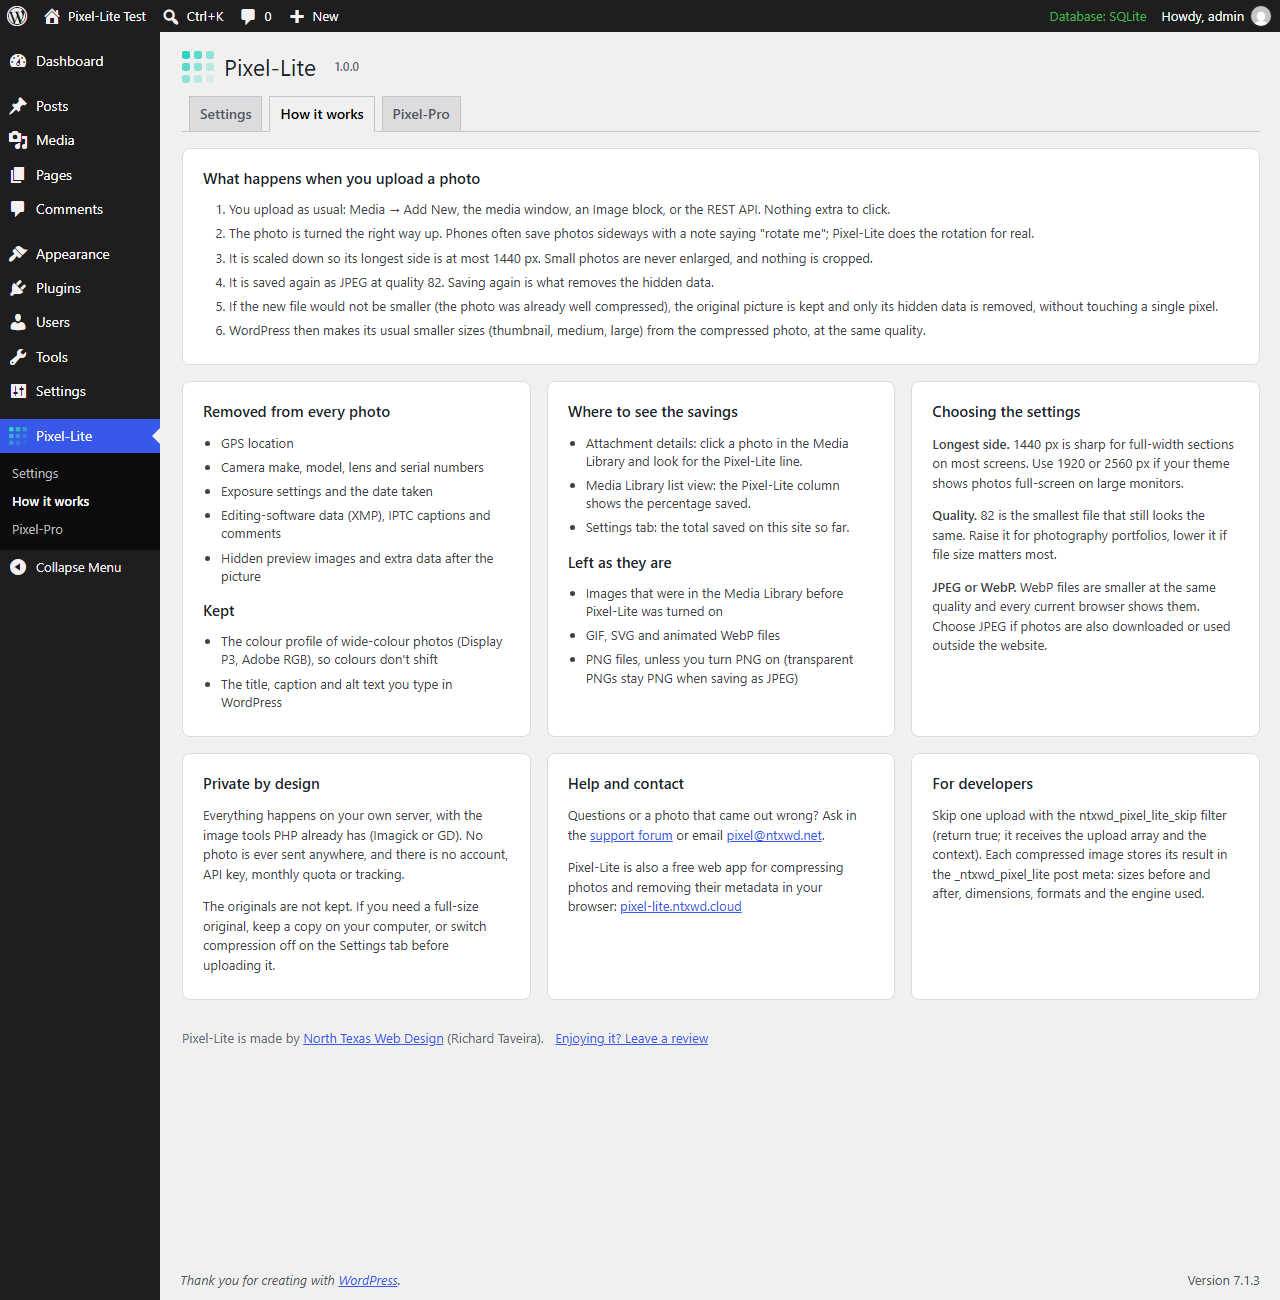Click the WordPress logo icon
This screenshot has height=1300, width=1280.
(17, 16)
